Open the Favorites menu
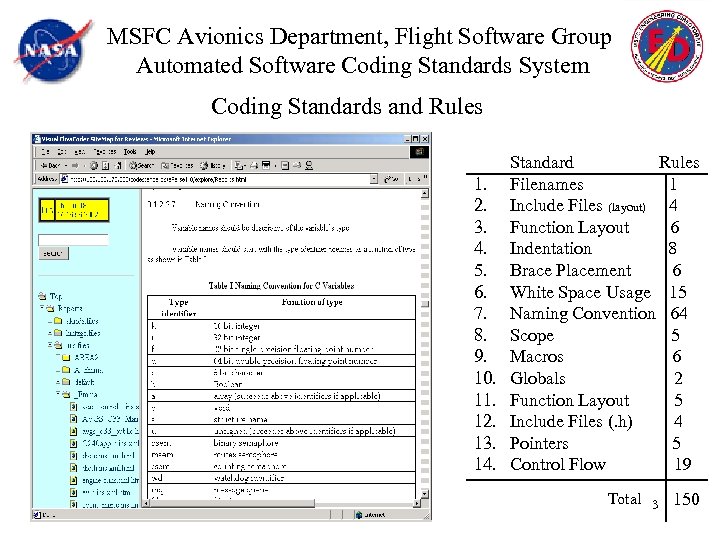The image size is (720, 540). click(104, 152)
